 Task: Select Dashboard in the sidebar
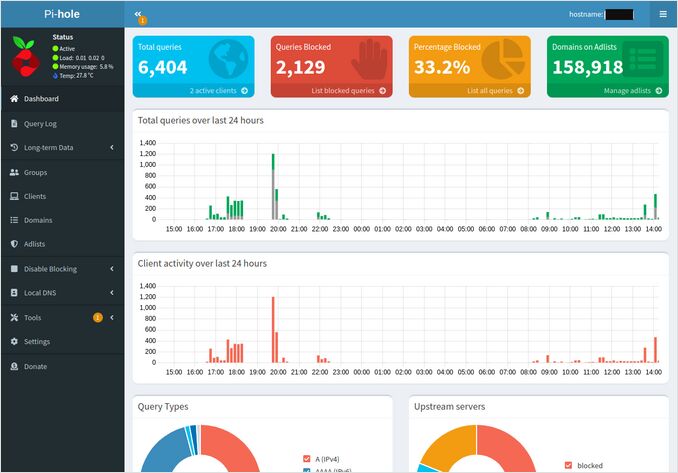pos(41,99)
